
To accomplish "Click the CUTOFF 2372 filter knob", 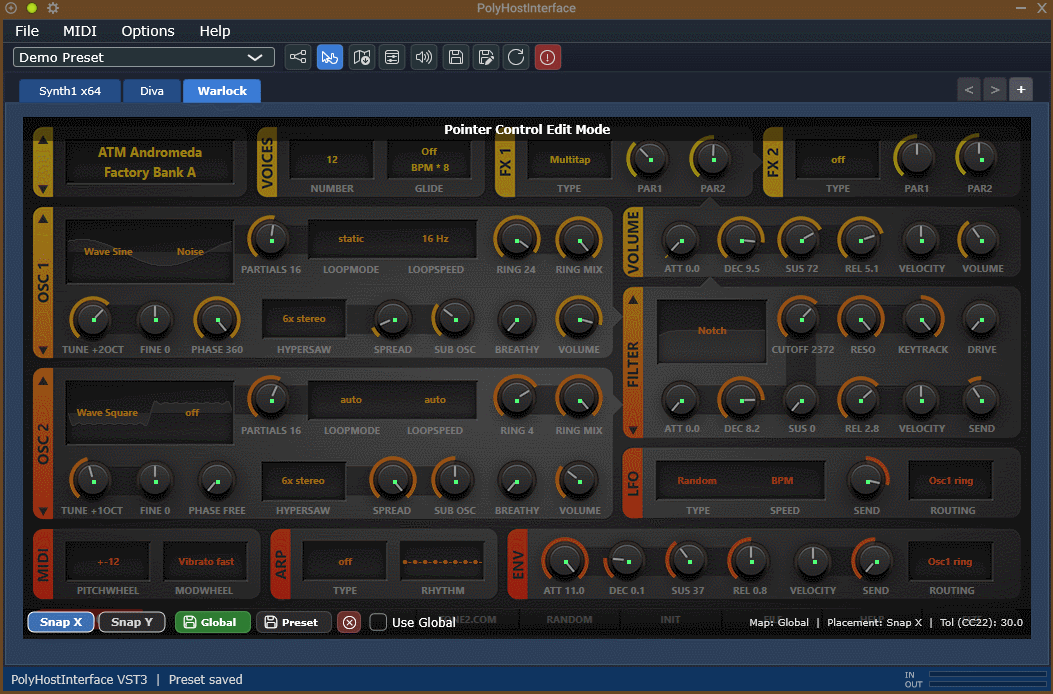I will click(800, 319).
